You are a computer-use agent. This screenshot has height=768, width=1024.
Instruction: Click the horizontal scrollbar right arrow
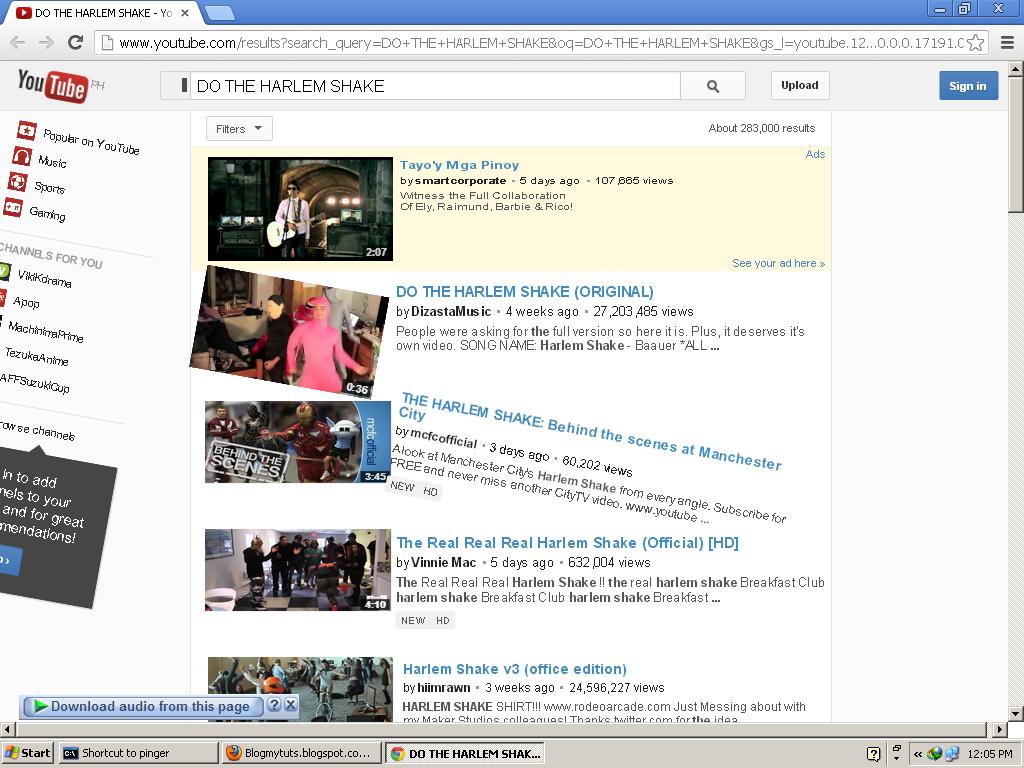(x=1000, y=729)
